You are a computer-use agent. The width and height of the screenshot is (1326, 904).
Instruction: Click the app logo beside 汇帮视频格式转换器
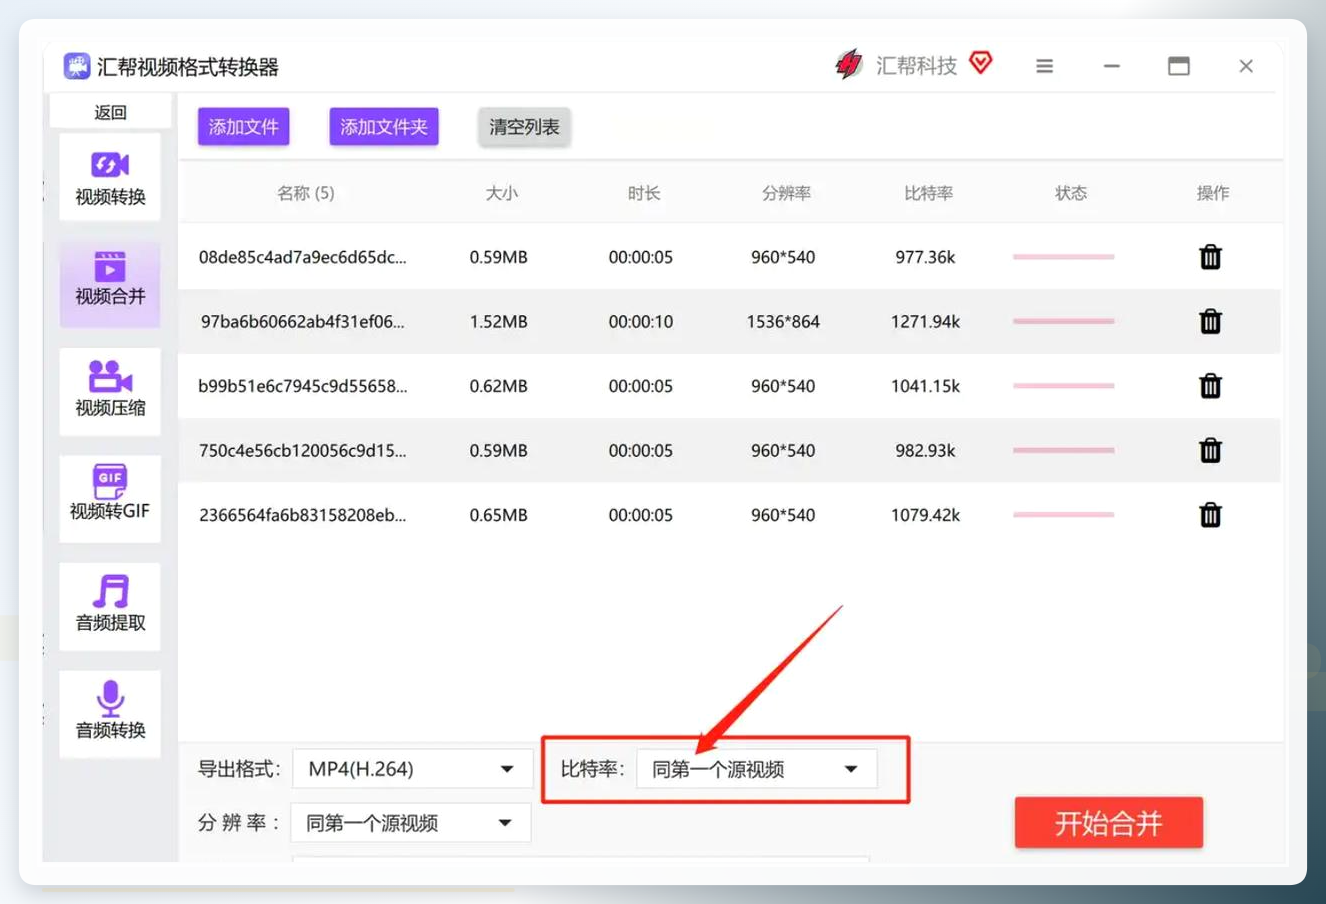tap(77, 66)
